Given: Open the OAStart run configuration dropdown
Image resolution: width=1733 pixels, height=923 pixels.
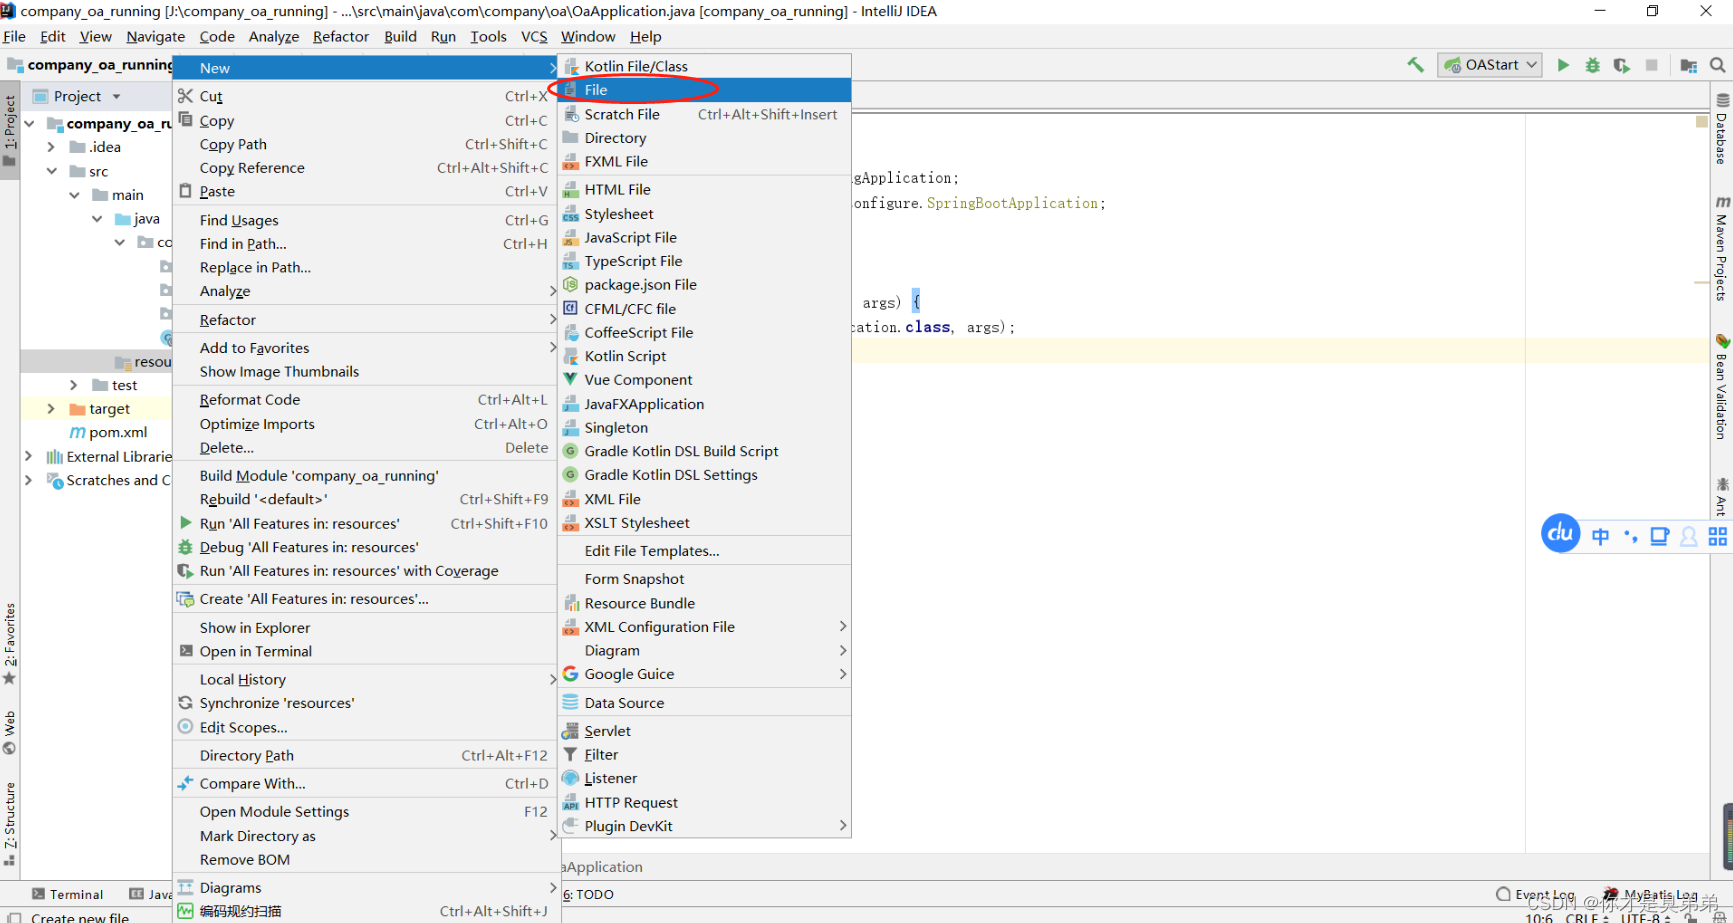Looking at the screenshot, I should pos(1490,65).
